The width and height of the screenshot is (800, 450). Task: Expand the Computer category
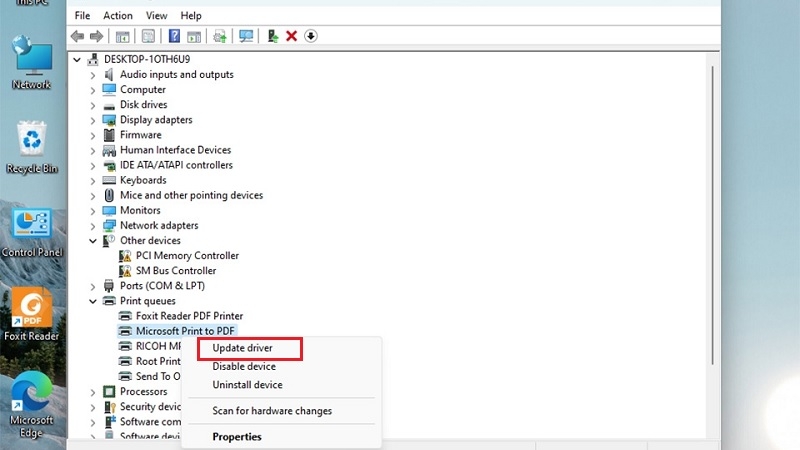(x=93, y=90)
